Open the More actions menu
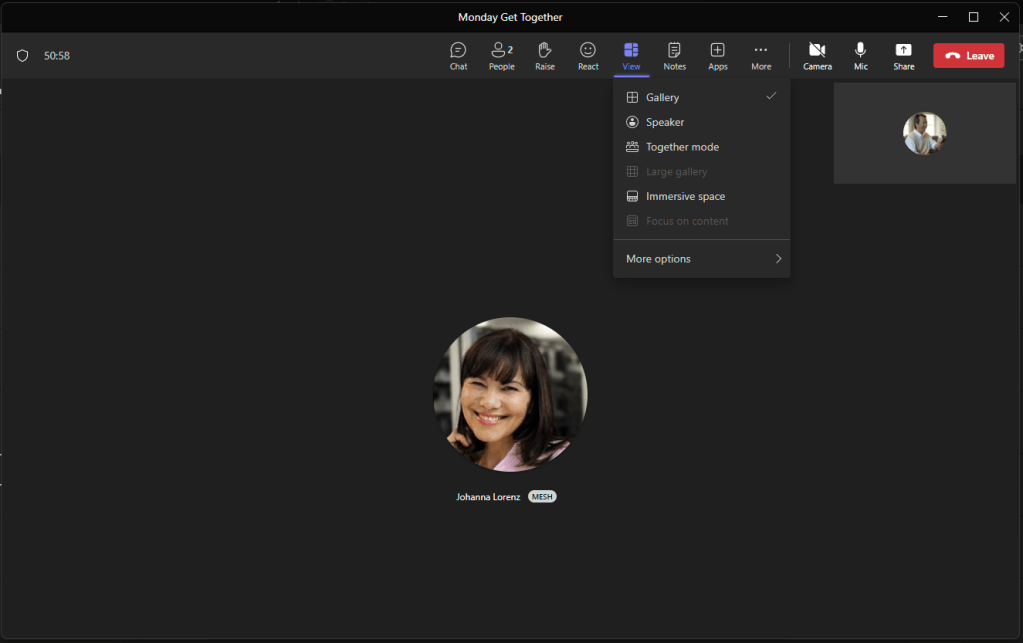Viewport: 1023px width, 643px height. point(761,56)
